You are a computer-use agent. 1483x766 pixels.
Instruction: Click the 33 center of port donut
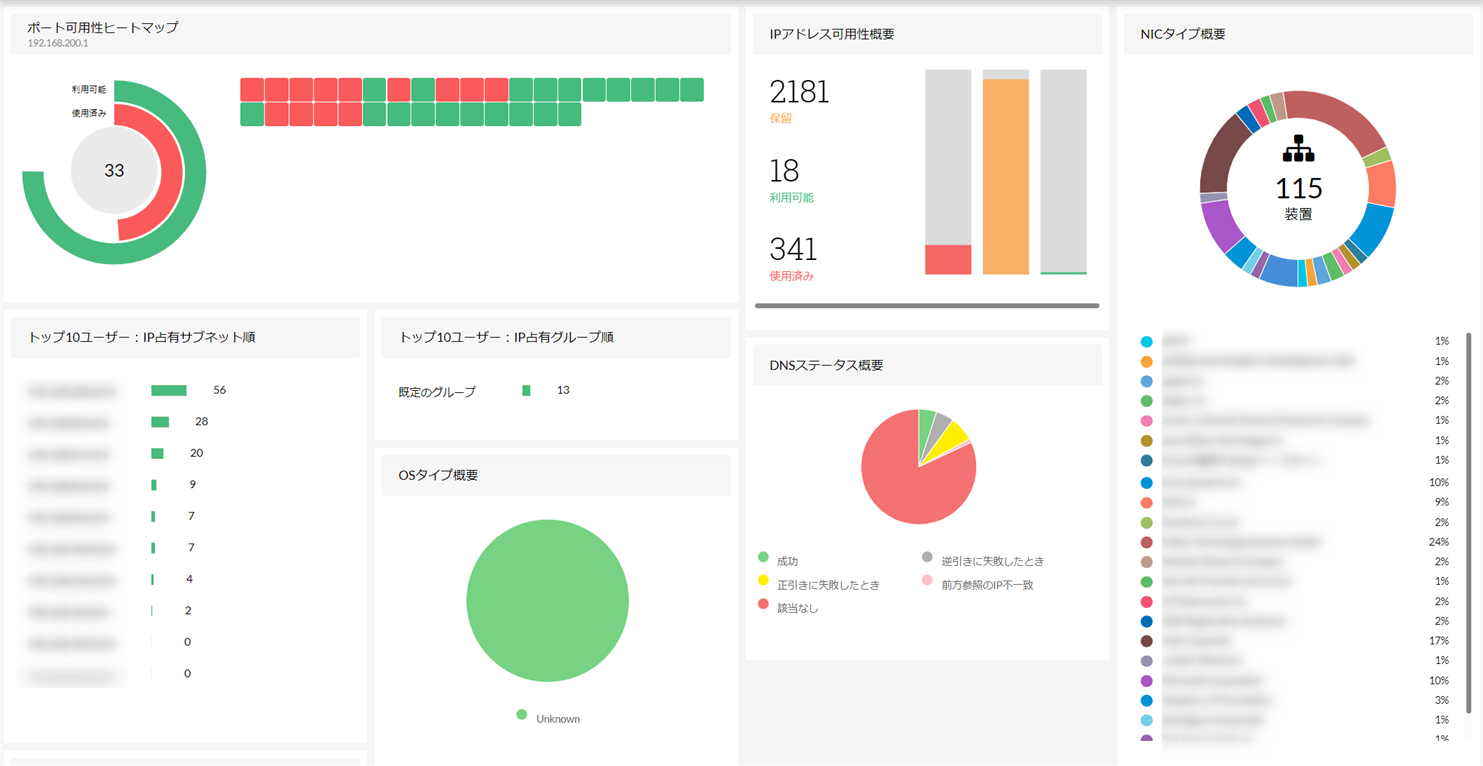114,171
